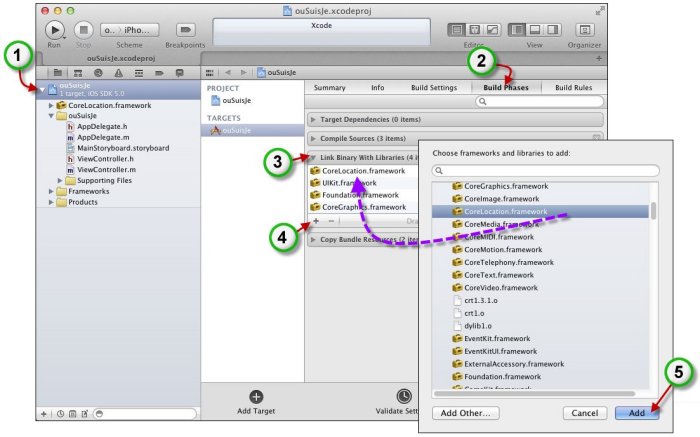Click the frameworks chooser search field
The width and height of the screenshot is (700, 437).
546,171
